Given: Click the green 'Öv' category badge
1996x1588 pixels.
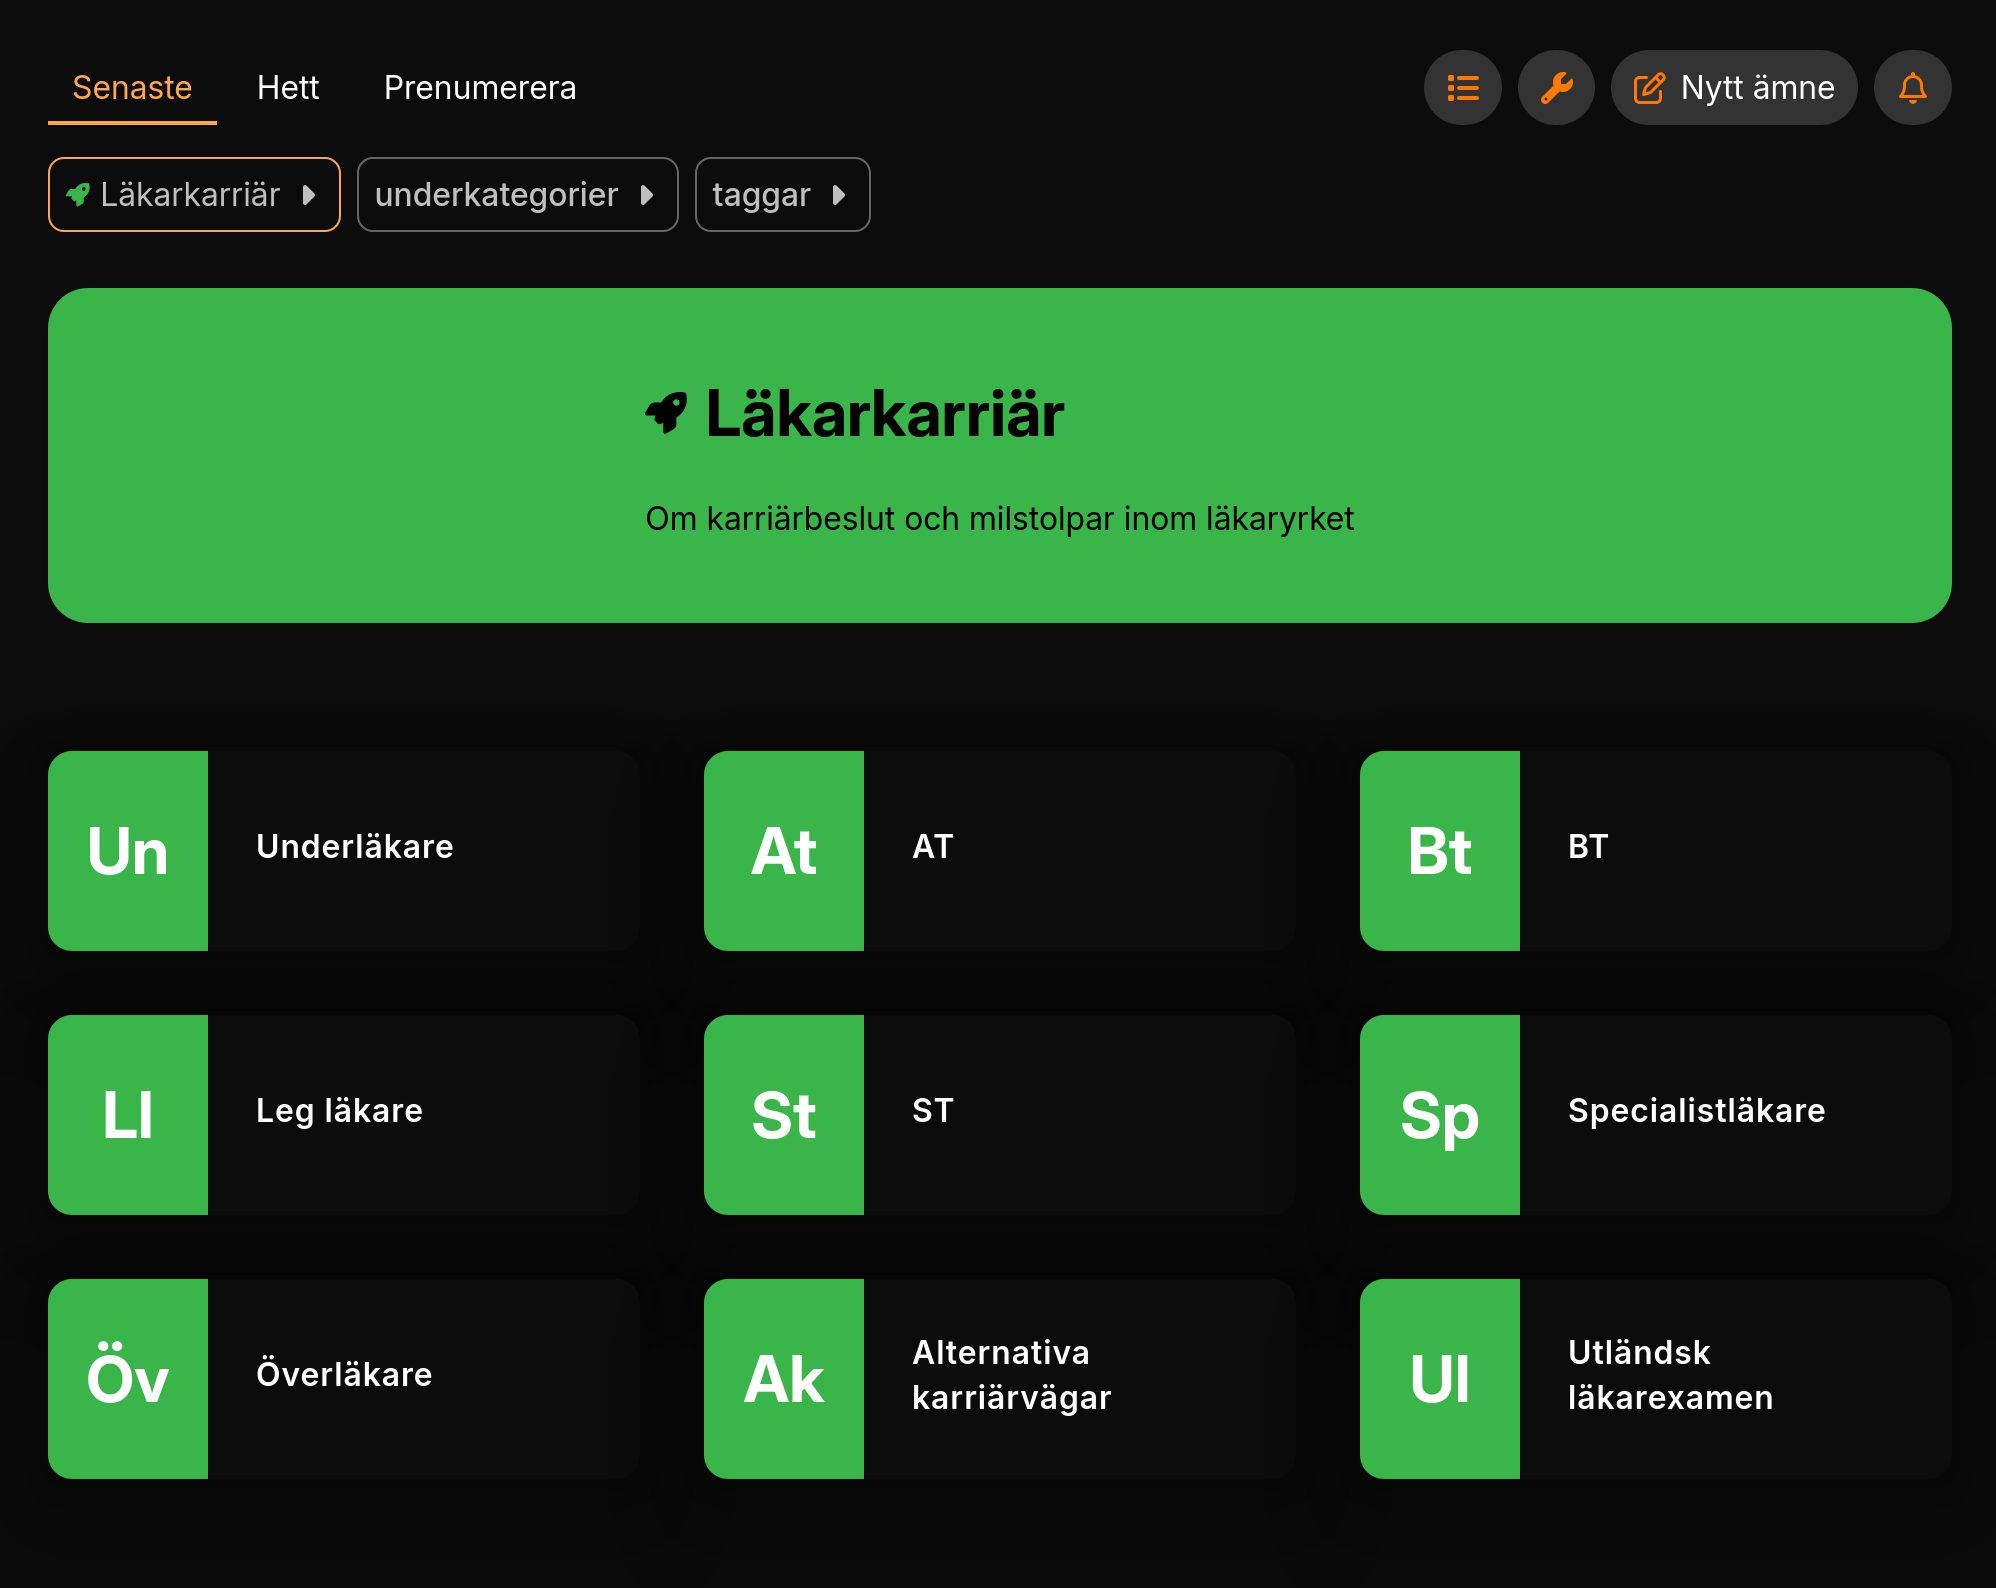Looking at the screenshot, I should click(128, 1379).
